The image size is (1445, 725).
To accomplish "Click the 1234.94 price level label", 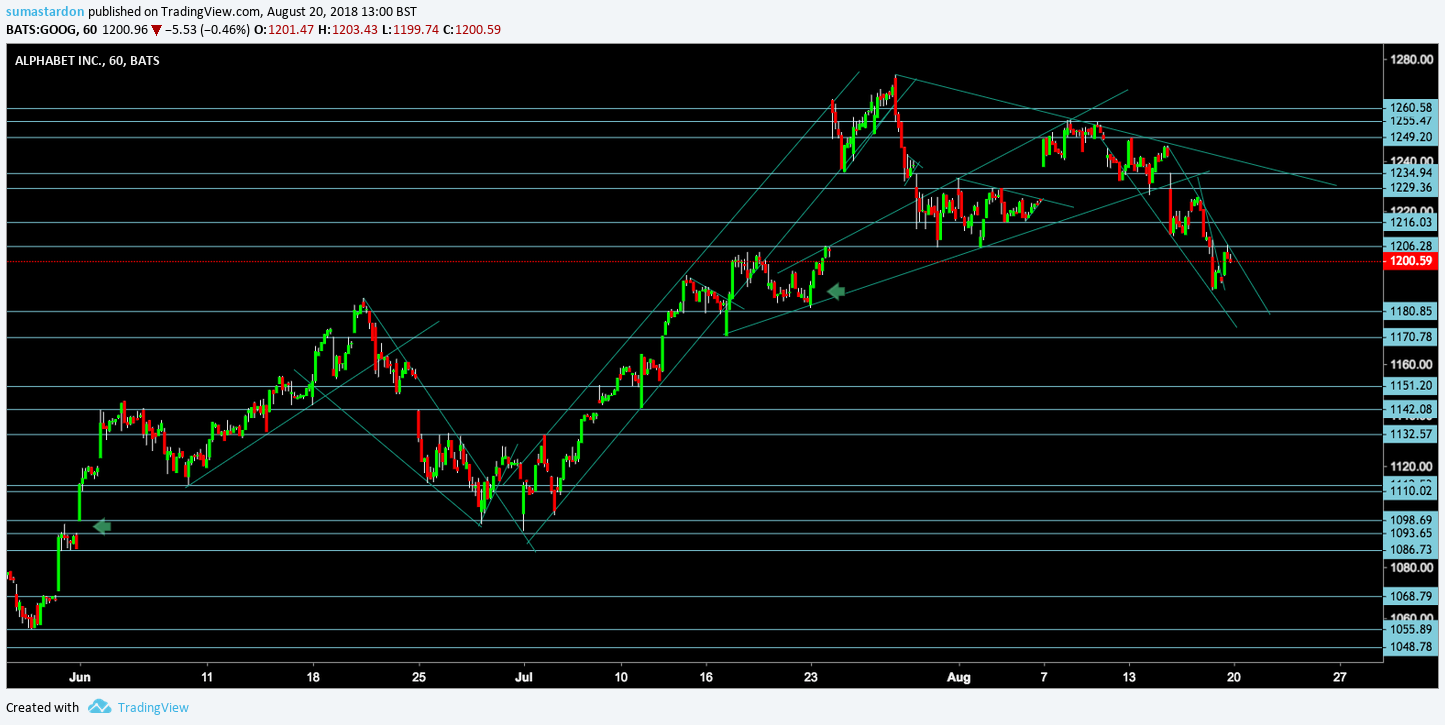I will point(1411,173).
